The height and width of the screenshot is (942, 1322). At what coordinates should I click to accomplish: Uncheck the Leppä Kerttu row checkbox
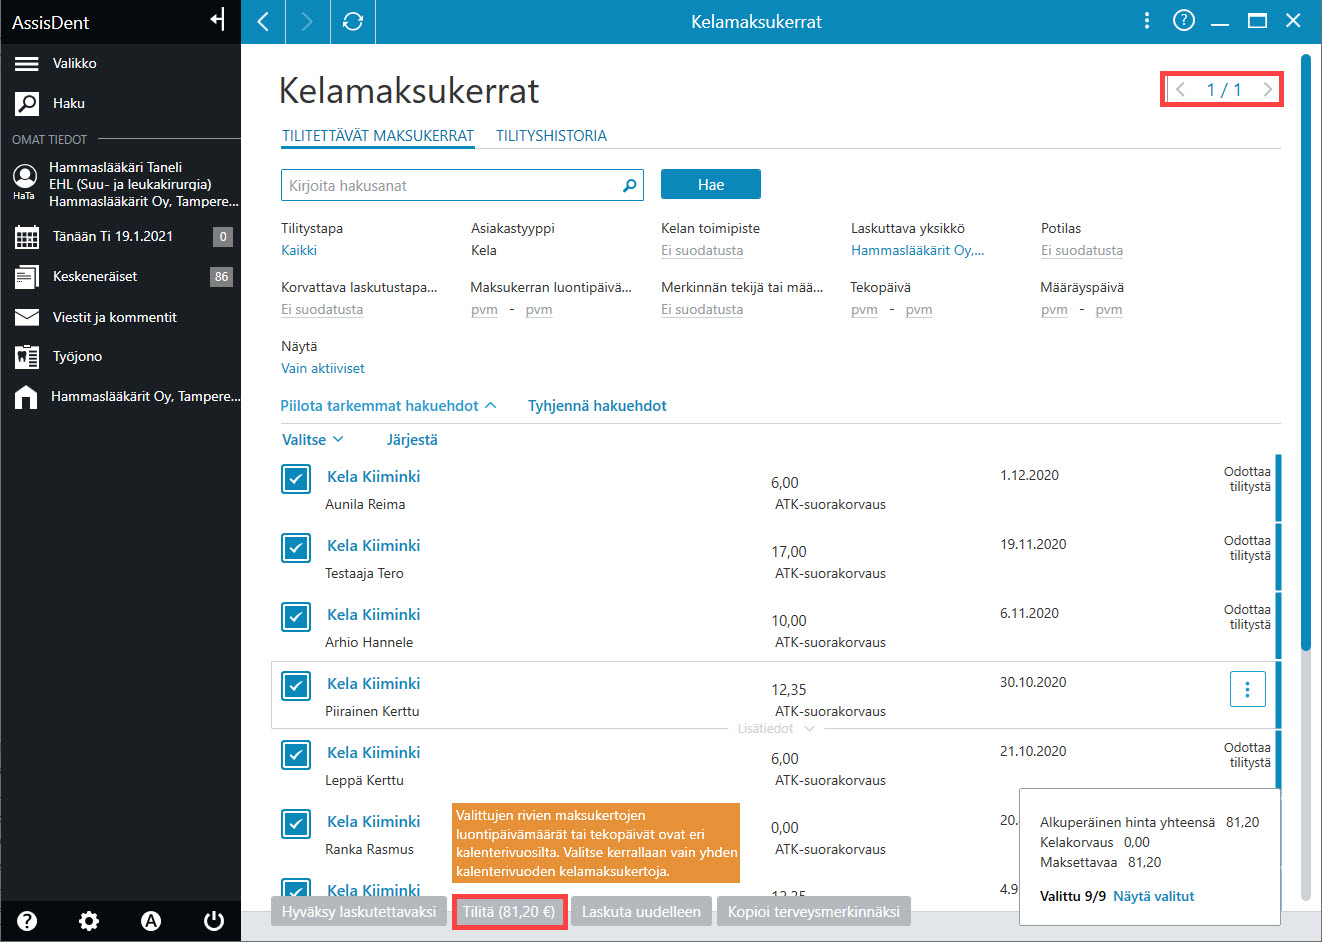(x=296, y=755)
